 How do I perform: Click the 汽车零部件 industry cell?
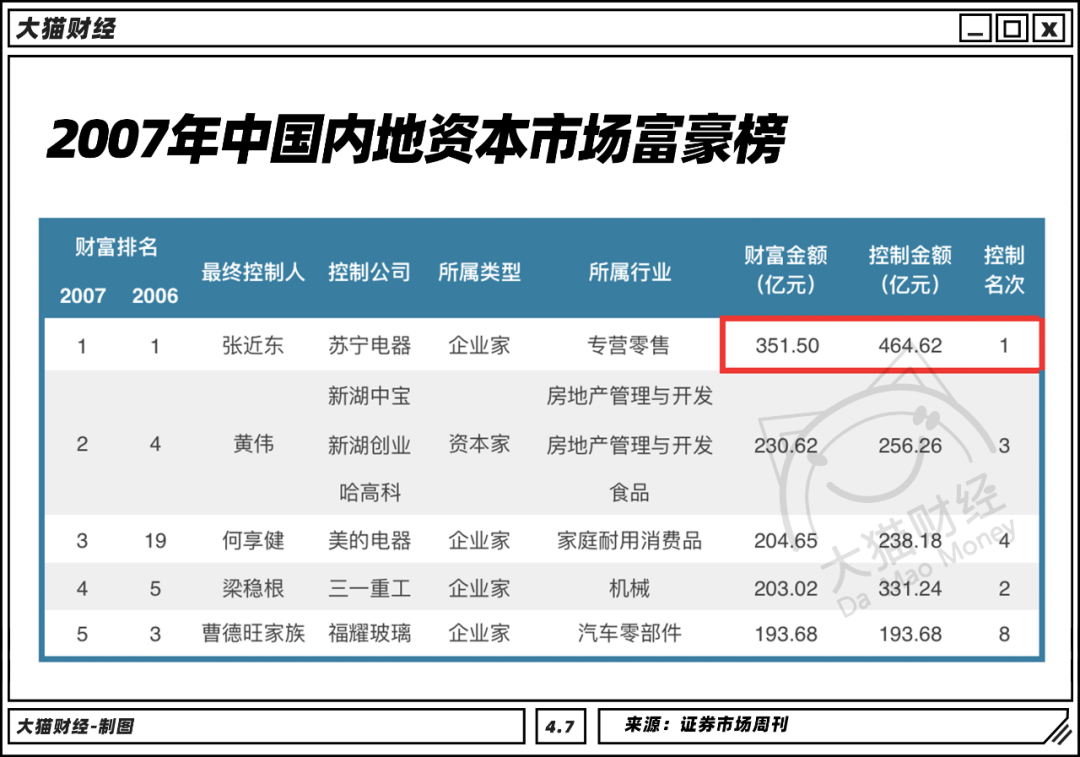pyautogui.click(x=630, y=633)
